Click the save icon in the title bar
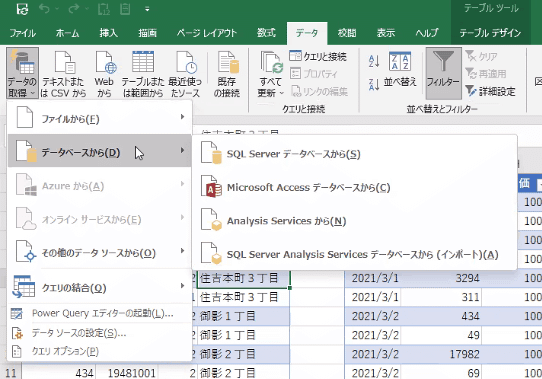The width and height of the screenshot is (542, 379). (22, 9)
